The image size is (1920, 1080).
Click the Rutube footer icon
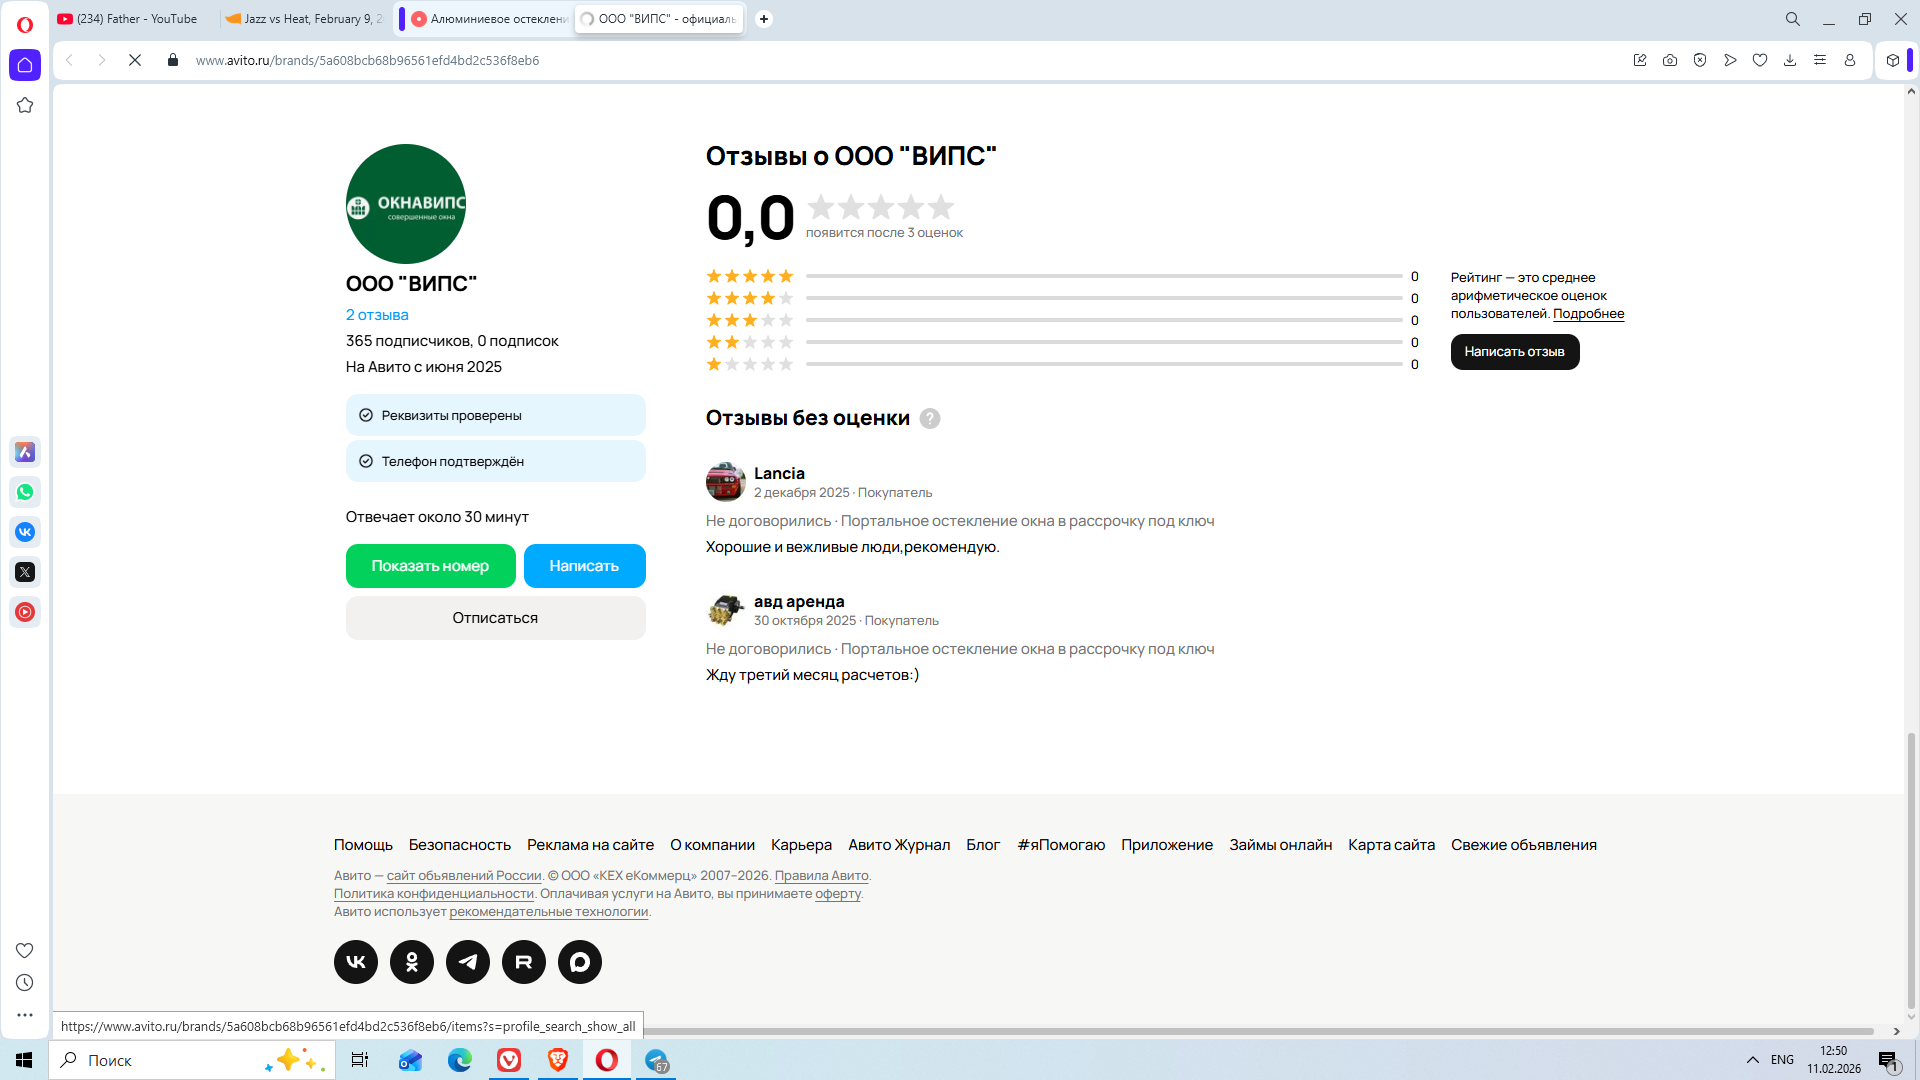click(524, 962)
